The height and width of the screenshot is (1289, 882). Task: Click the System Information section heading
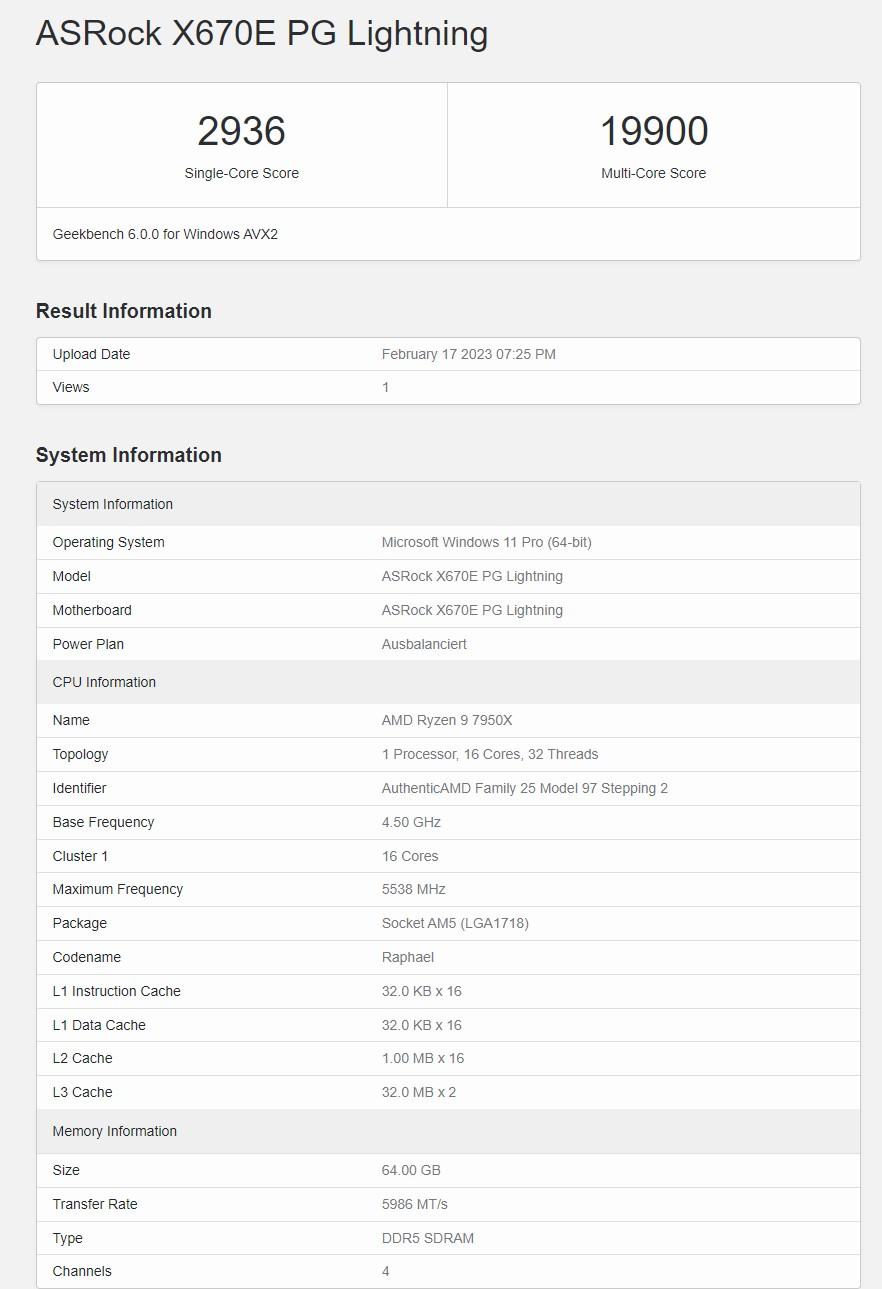129,455
